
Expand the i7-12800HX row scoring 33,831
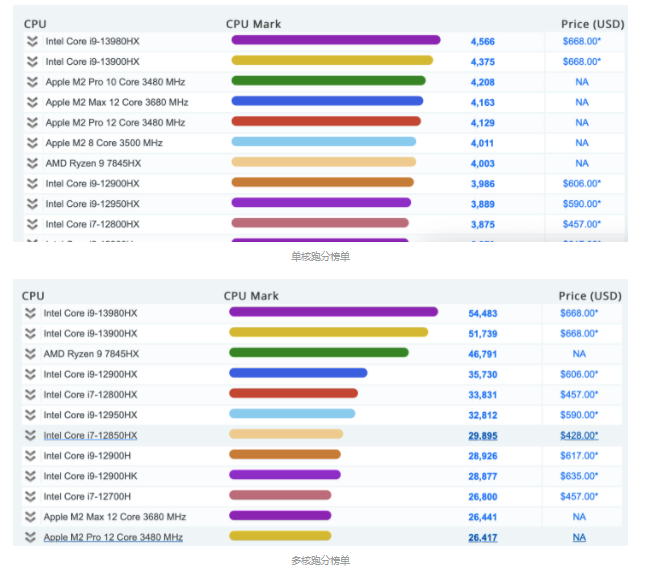(x=30, y=395)
